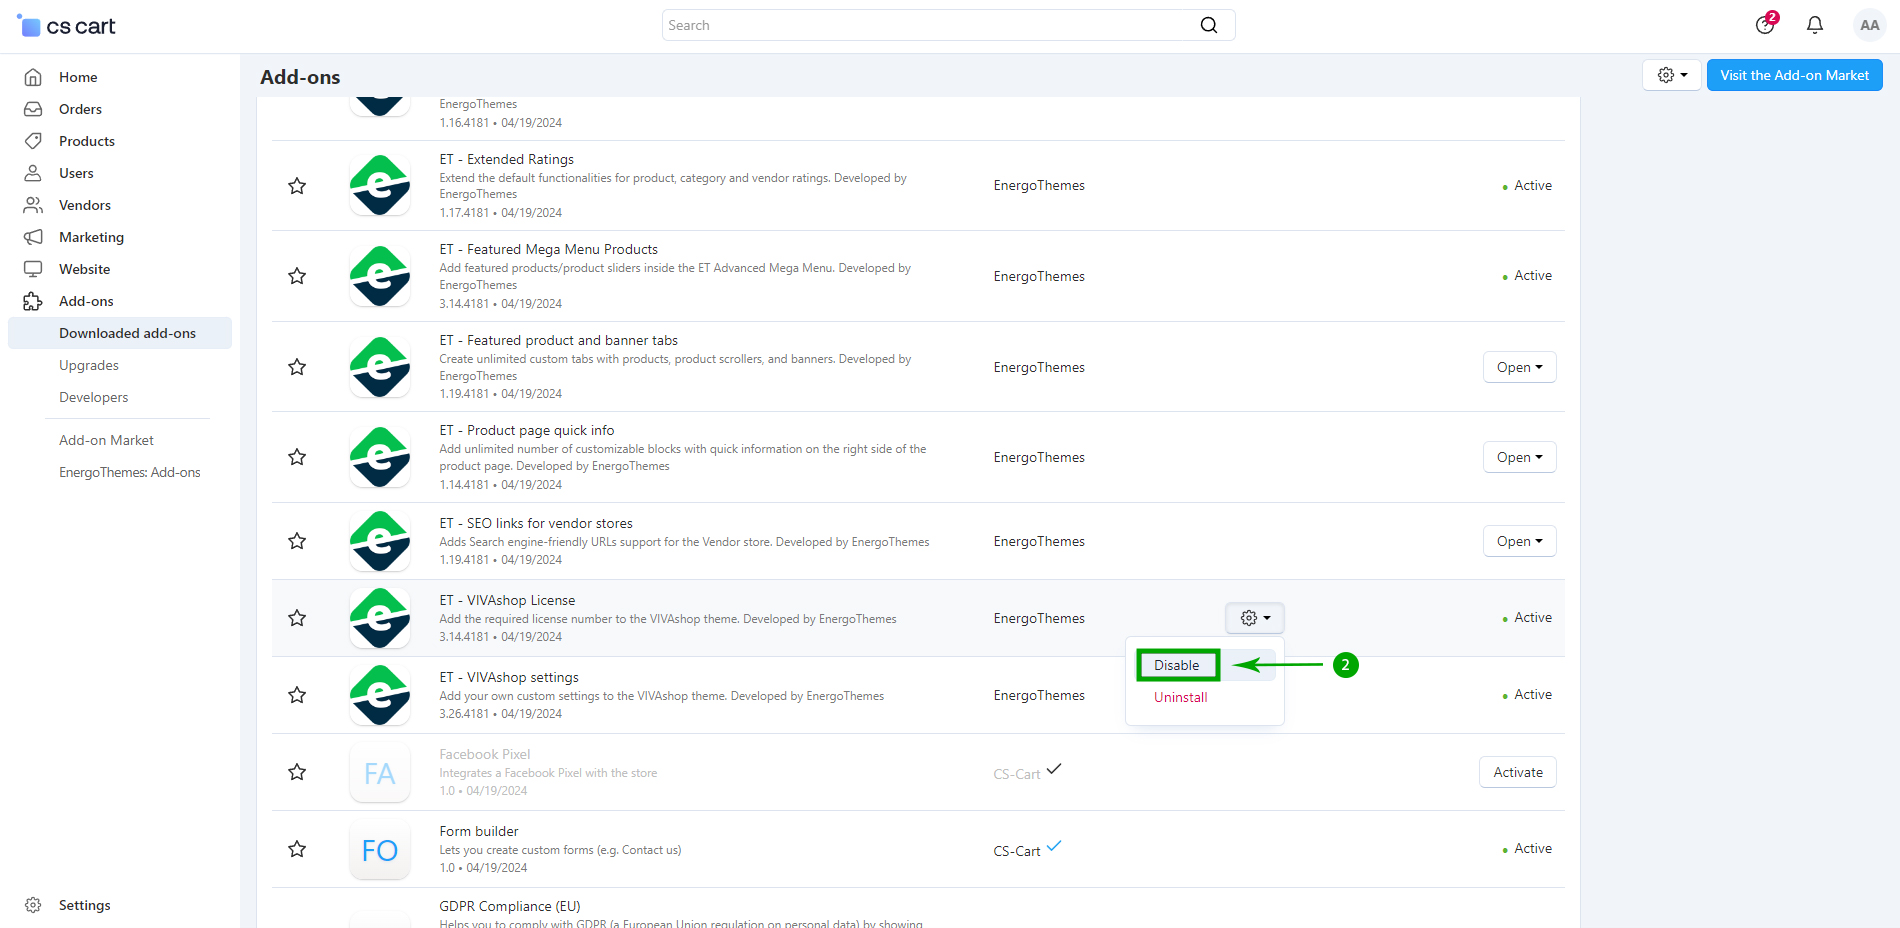Open dropdown for ET - SEO links for vendor stores
Image resolution: width=1900 pixels, height=928 pixels.
[1519, 541]
